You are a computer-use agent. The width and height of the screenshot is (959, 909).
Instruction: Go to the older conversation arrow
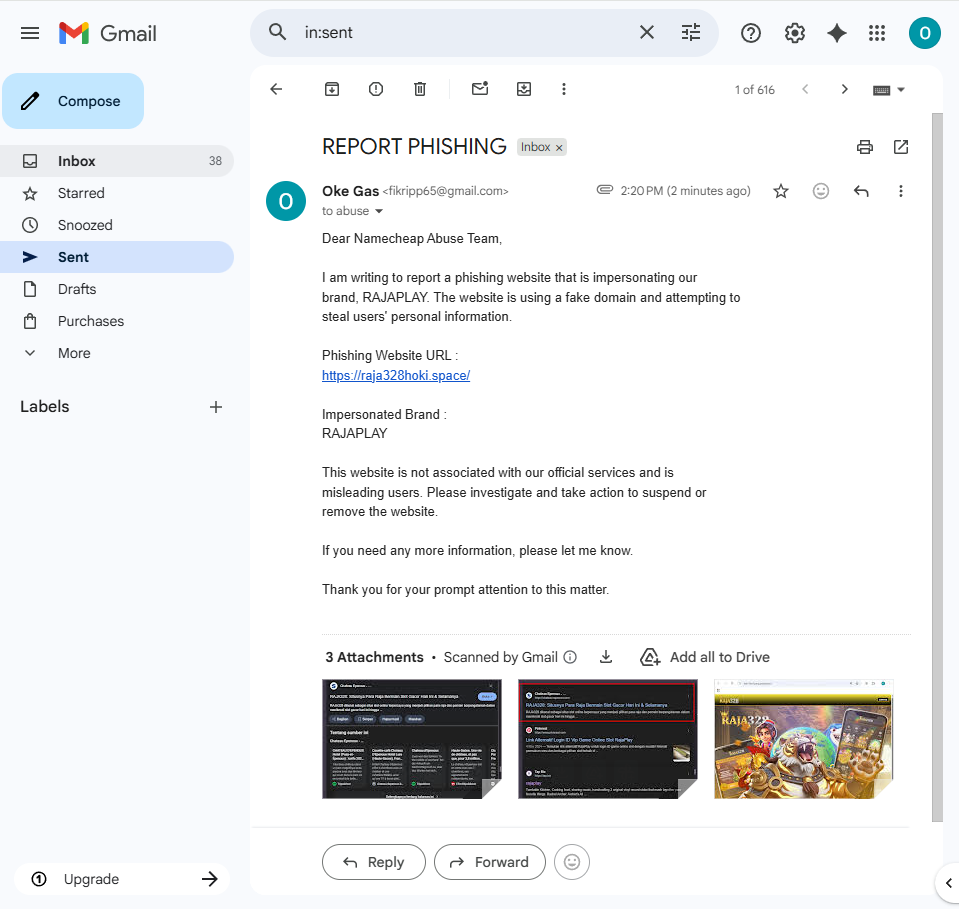(845, 89)
